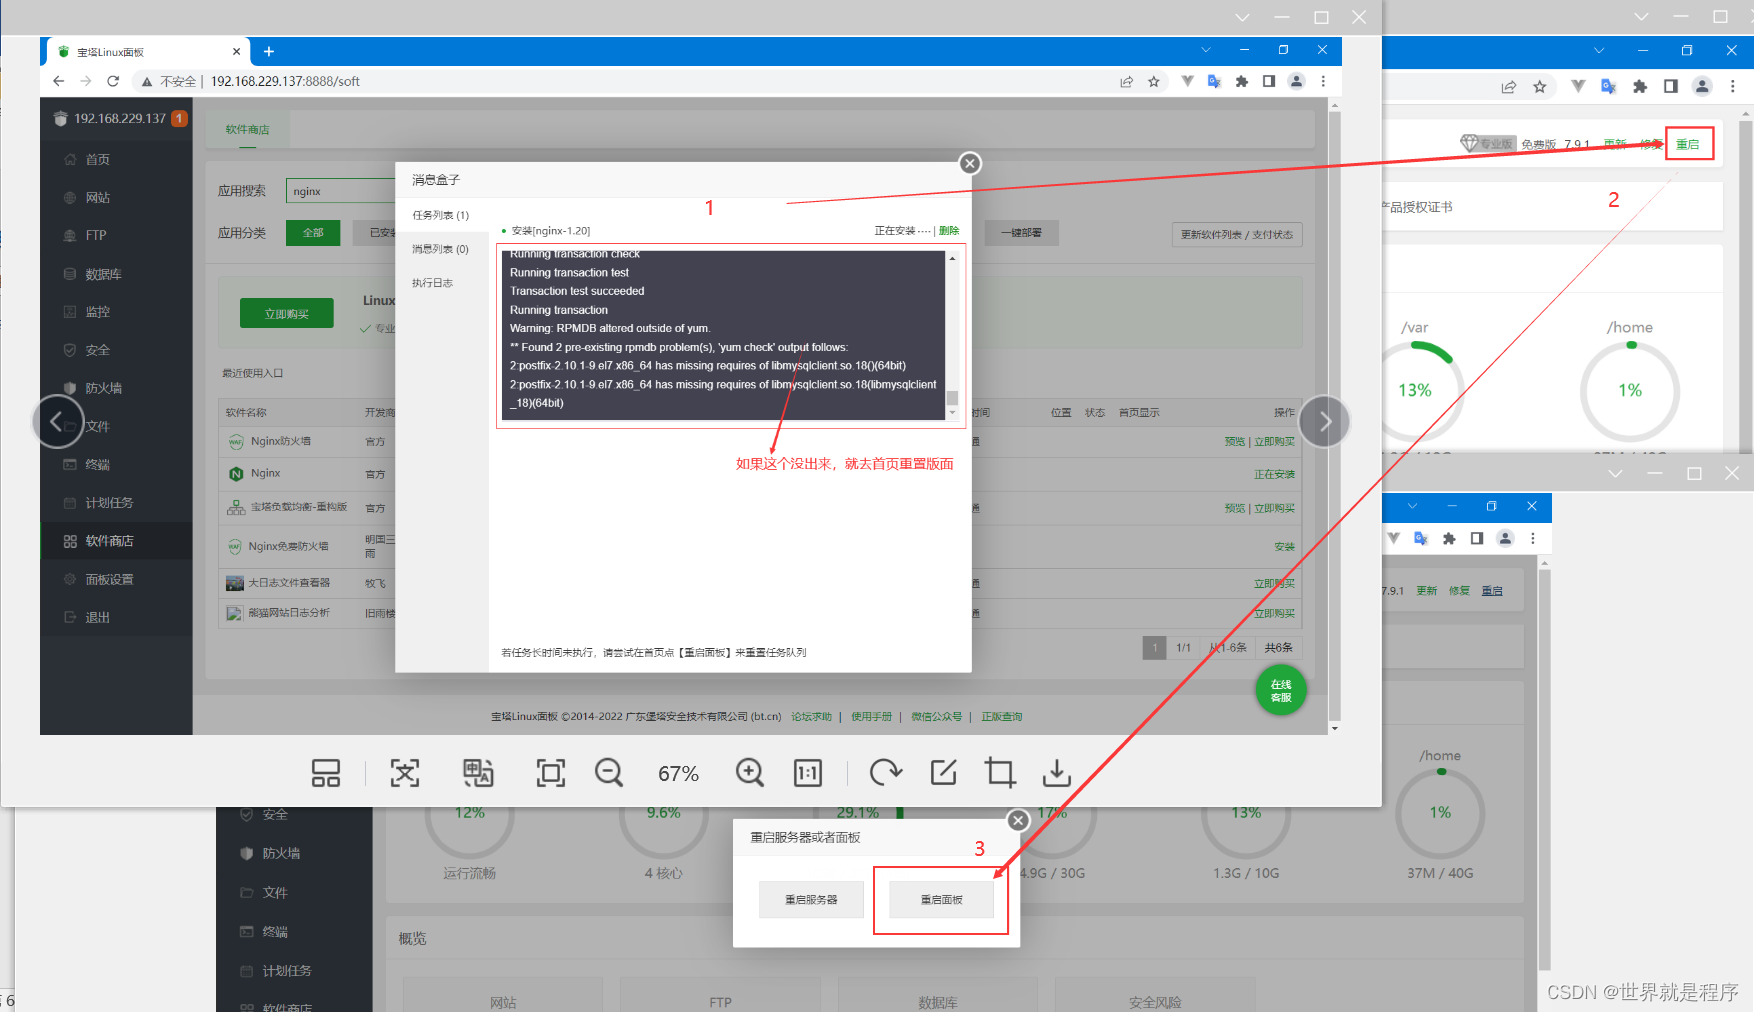Screen dimensions: 1754x1012
Task: Open profile avatar in top-right background browser
Action: [x=1702, y=87]
